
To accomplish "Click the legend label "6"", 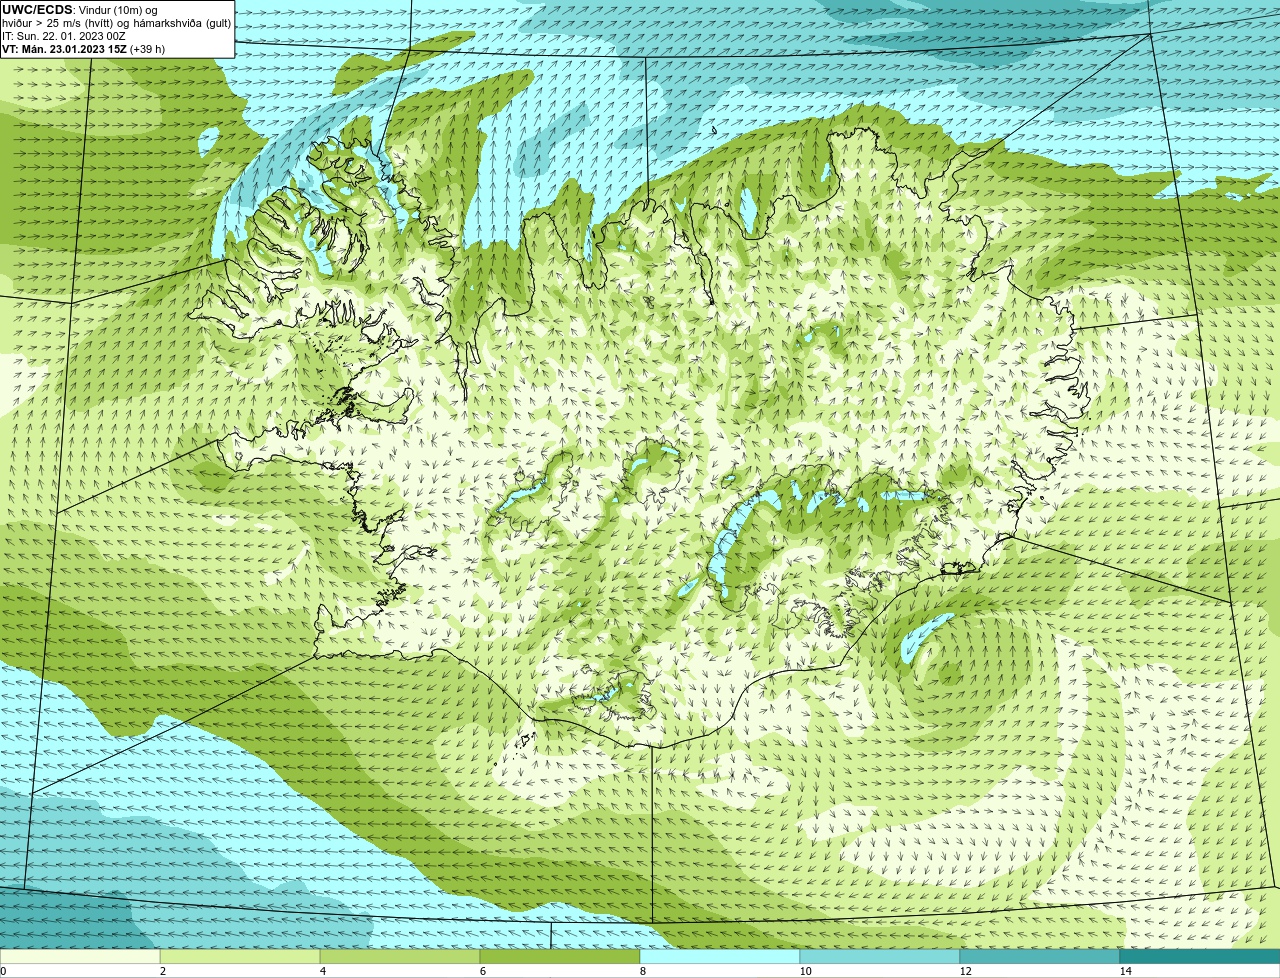I will (x=482, y=971).
